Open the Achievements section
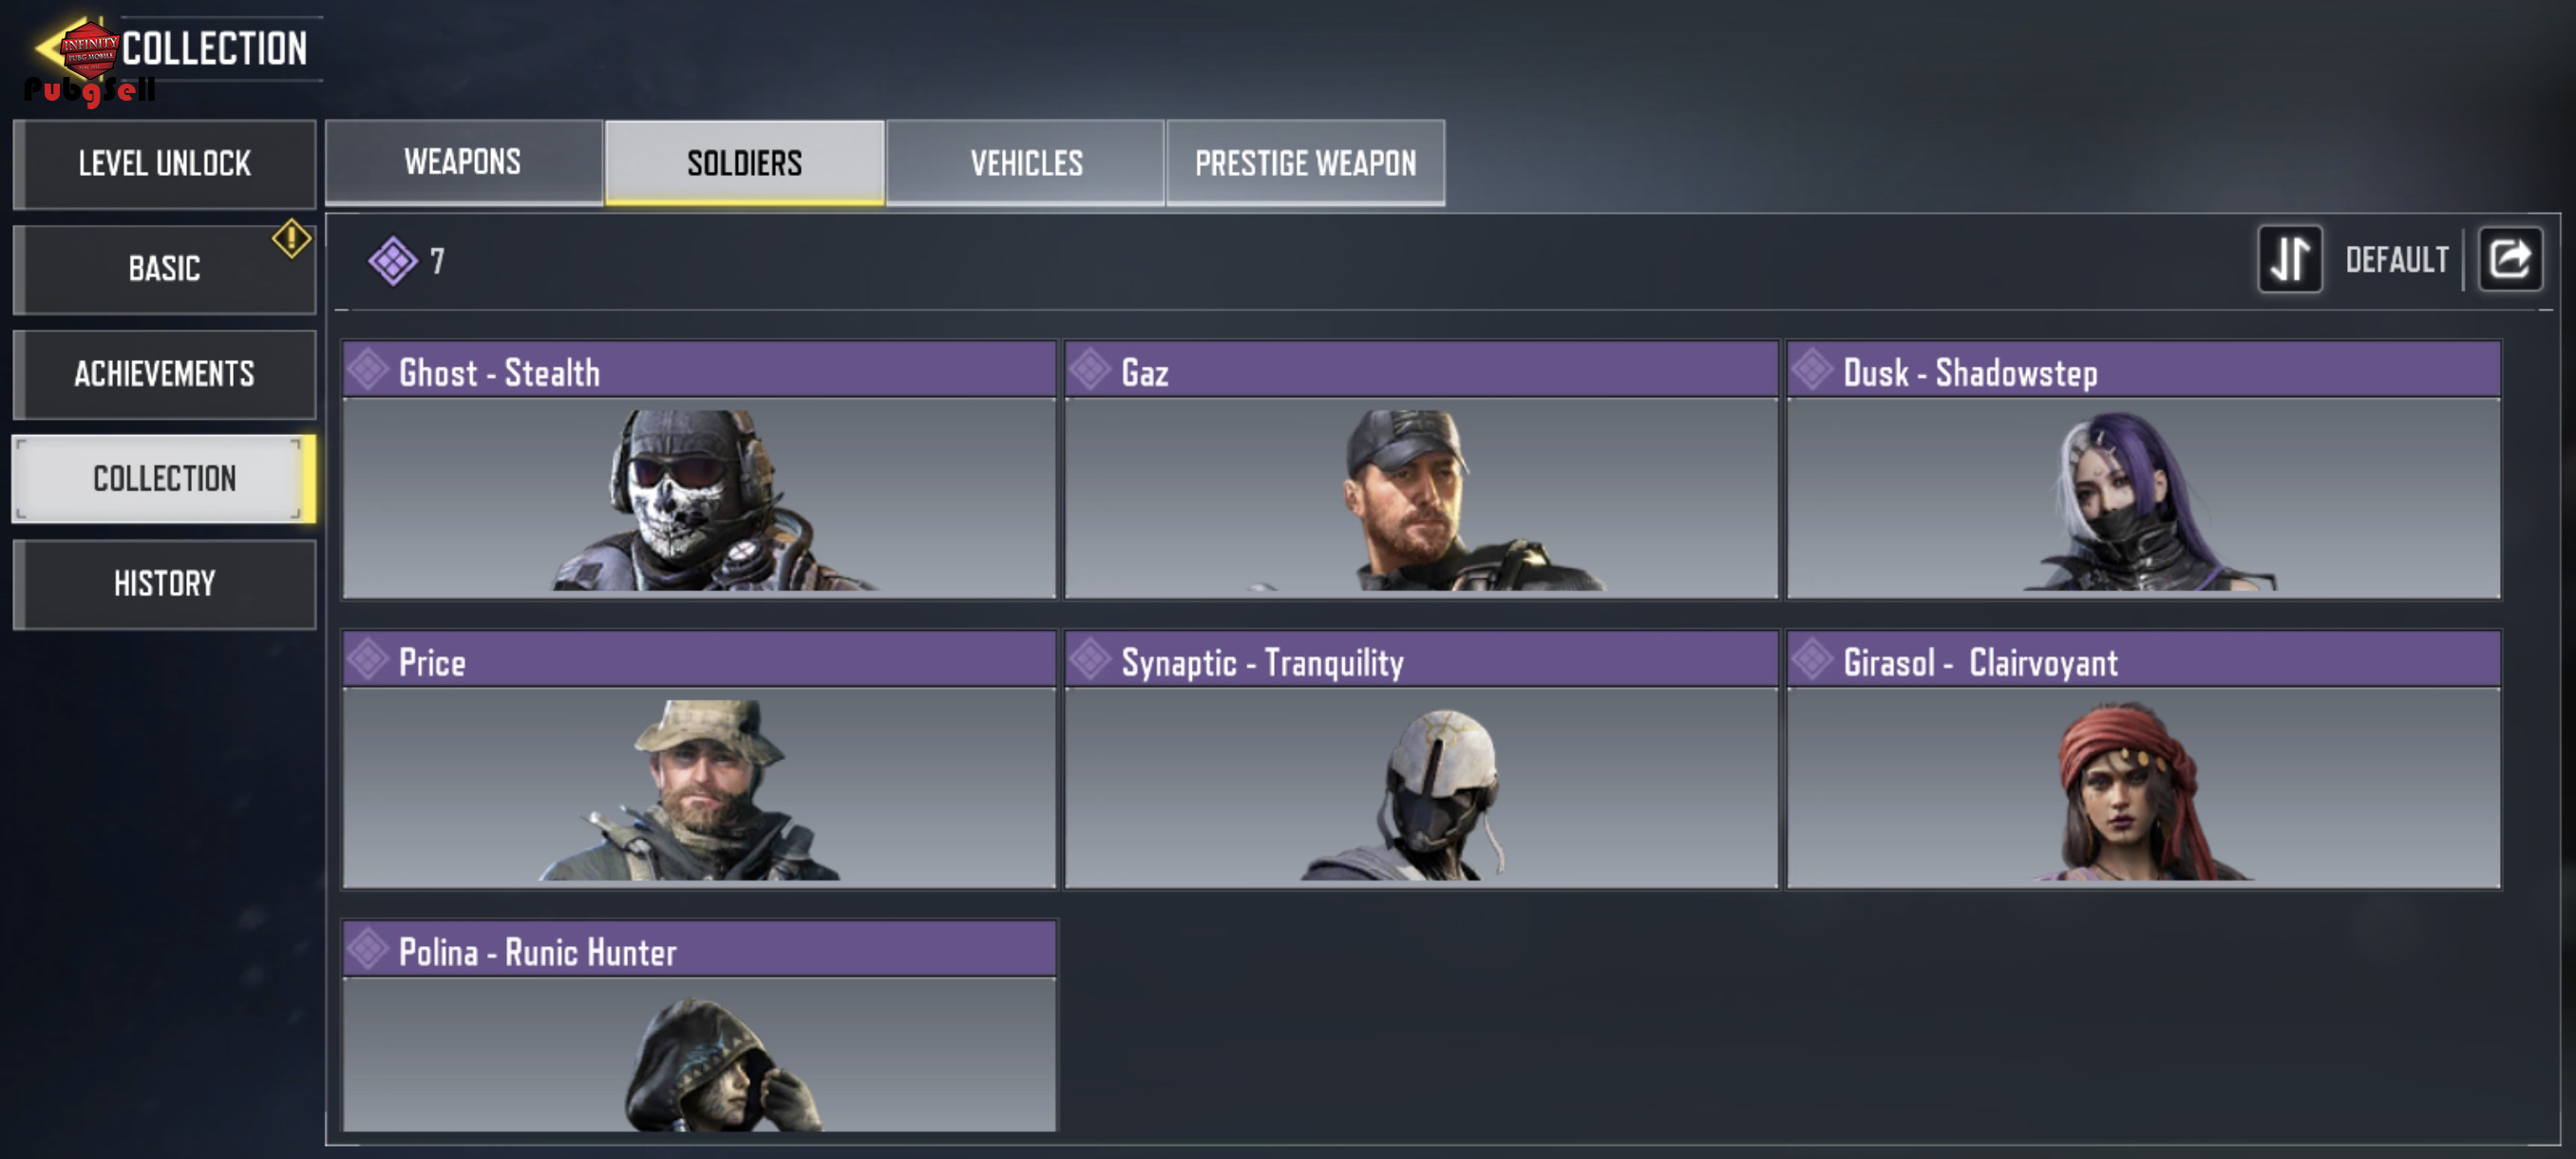Viewport: 2576px width, 1159px height. point(164,374)
